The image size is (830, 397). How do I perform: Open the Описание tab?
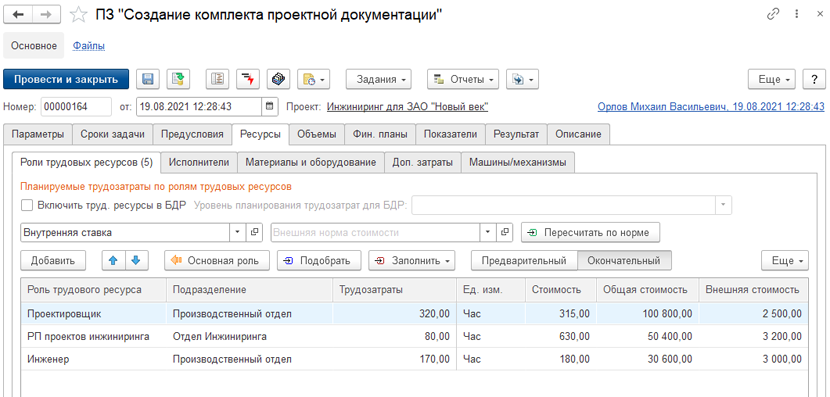pyautogui.click(x=578, y=134)
